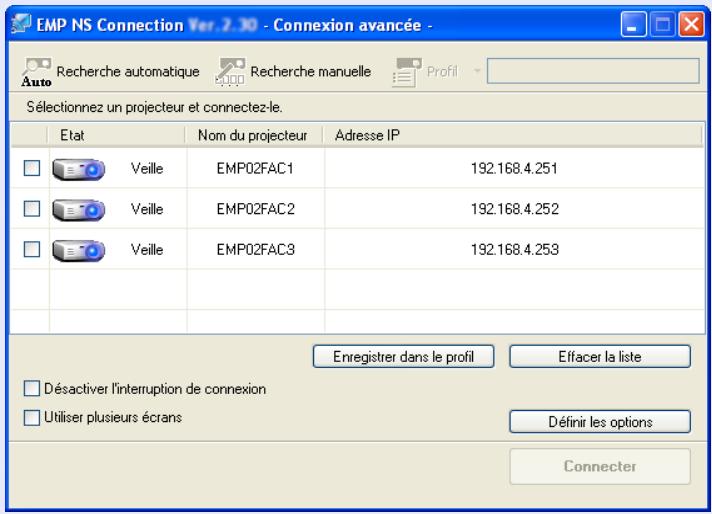
Task: Click Veille status of EMP02FAC1
Action: coord(147,168)
